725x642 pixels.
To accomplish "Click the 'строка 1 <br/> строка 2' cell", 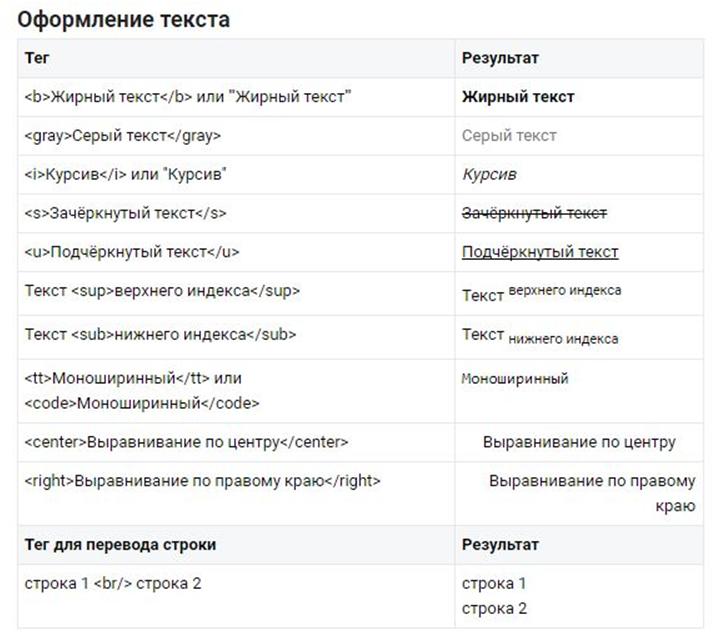I will click(x=236, y=596).
